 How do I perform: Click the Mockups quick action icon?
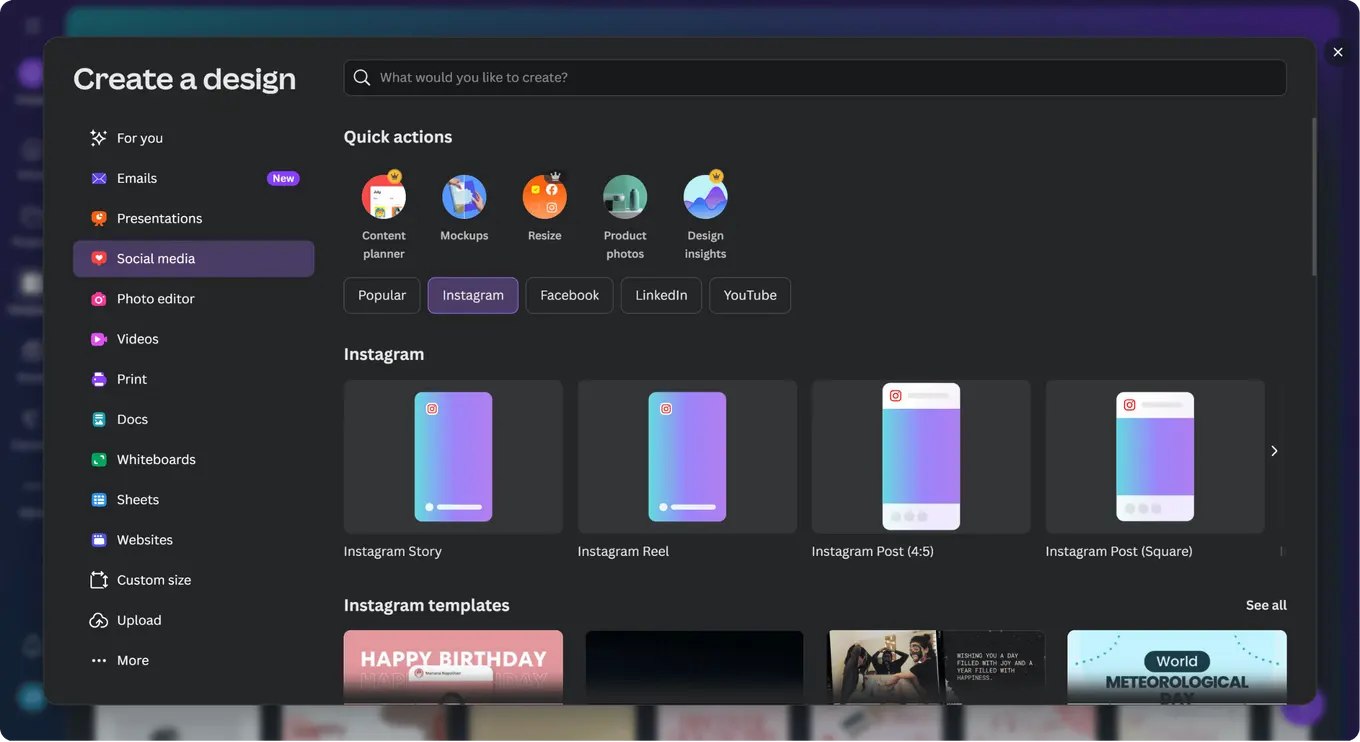pyautogui.click(x=464, y=198)
